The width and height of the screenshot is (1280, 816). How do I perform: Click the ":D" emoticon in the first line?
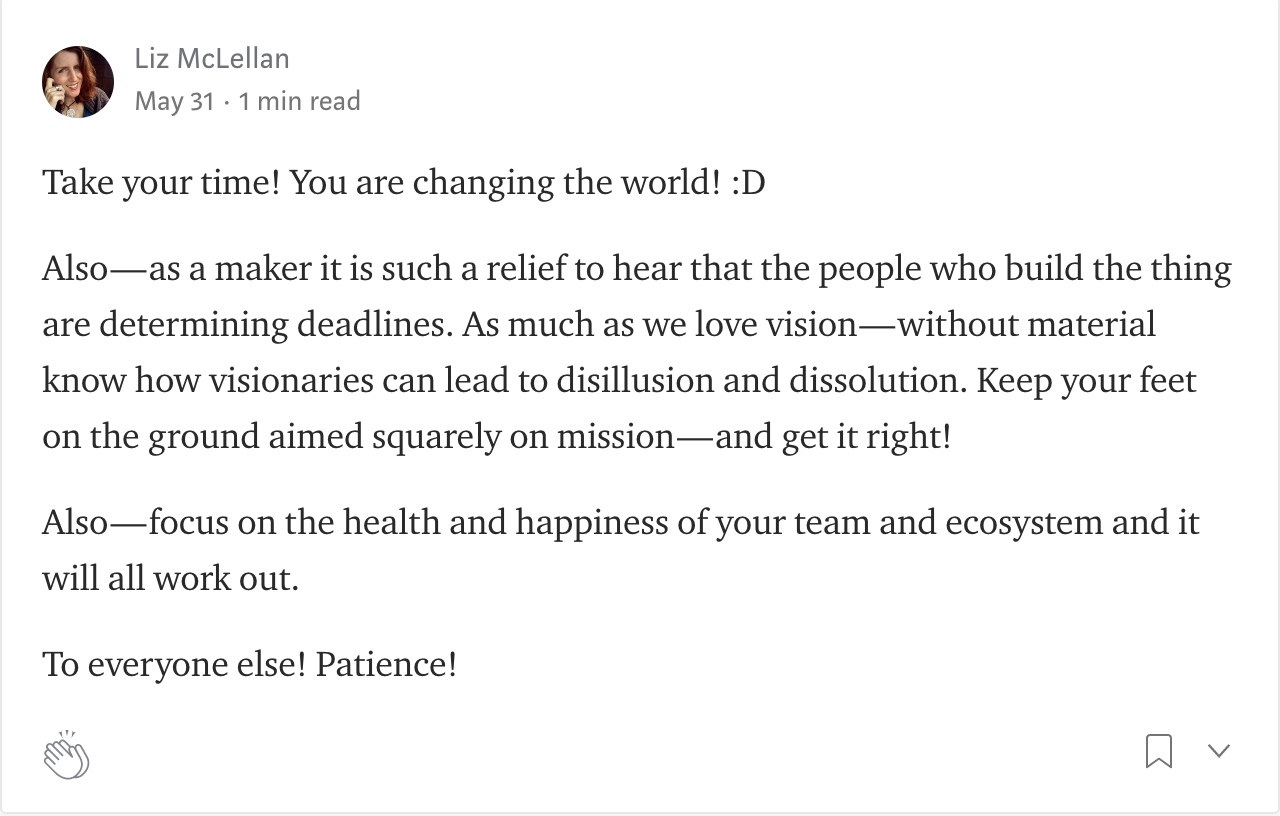coord(748,183)
